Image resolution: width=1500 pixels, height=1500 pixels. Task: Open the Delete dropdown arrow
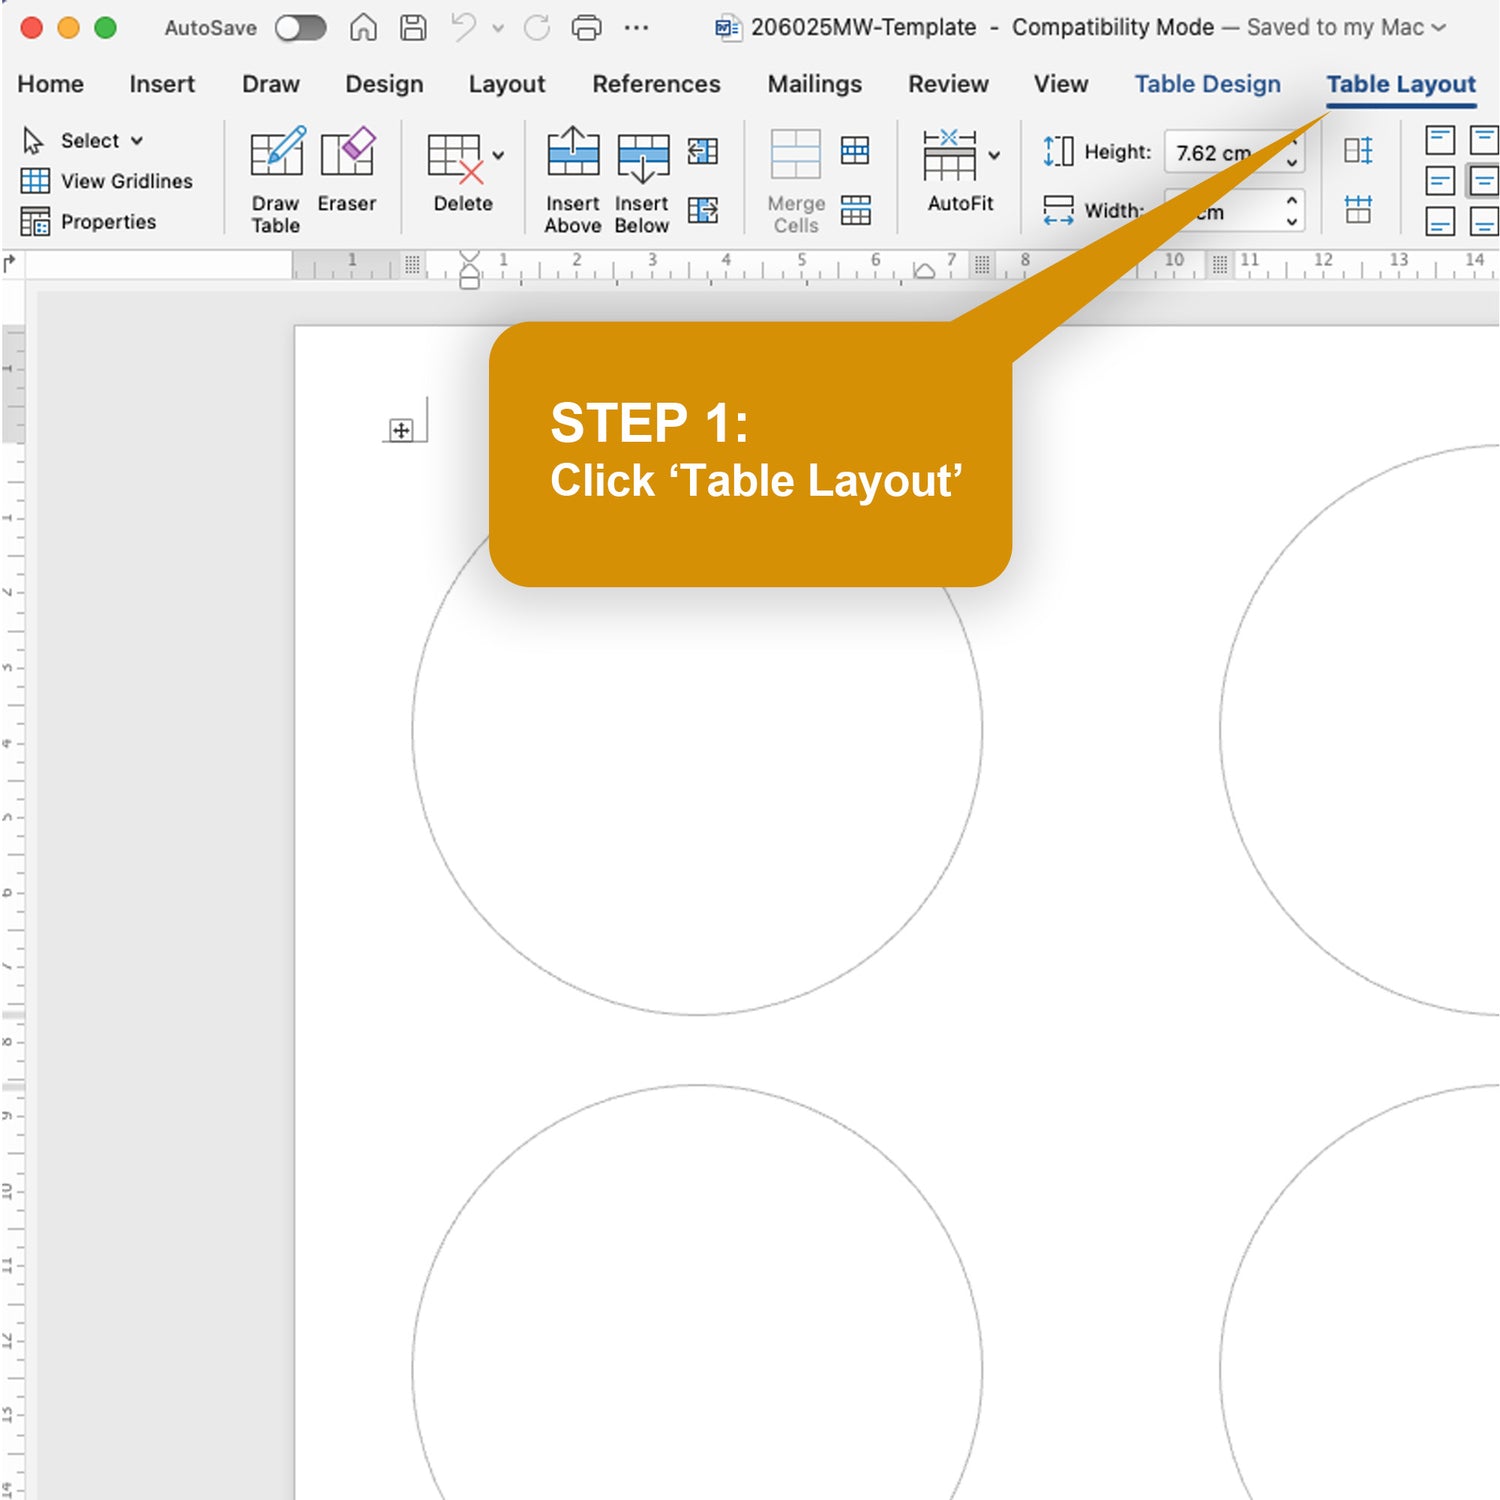tap(498, 156)
